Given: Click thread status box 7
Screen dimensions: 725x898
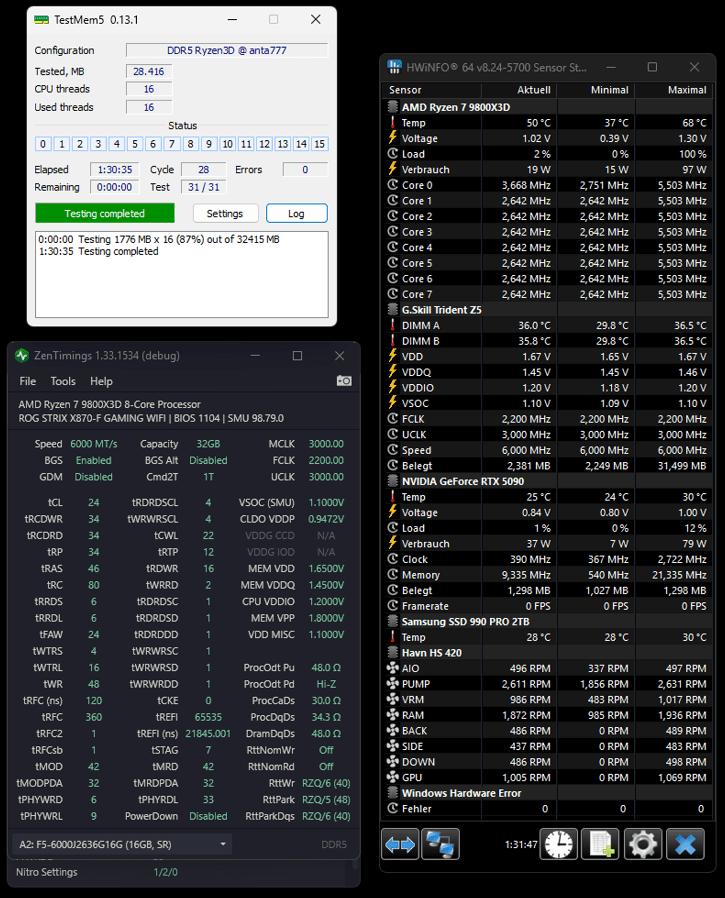Looking at the screenshot, I should [x=172, y=144].
